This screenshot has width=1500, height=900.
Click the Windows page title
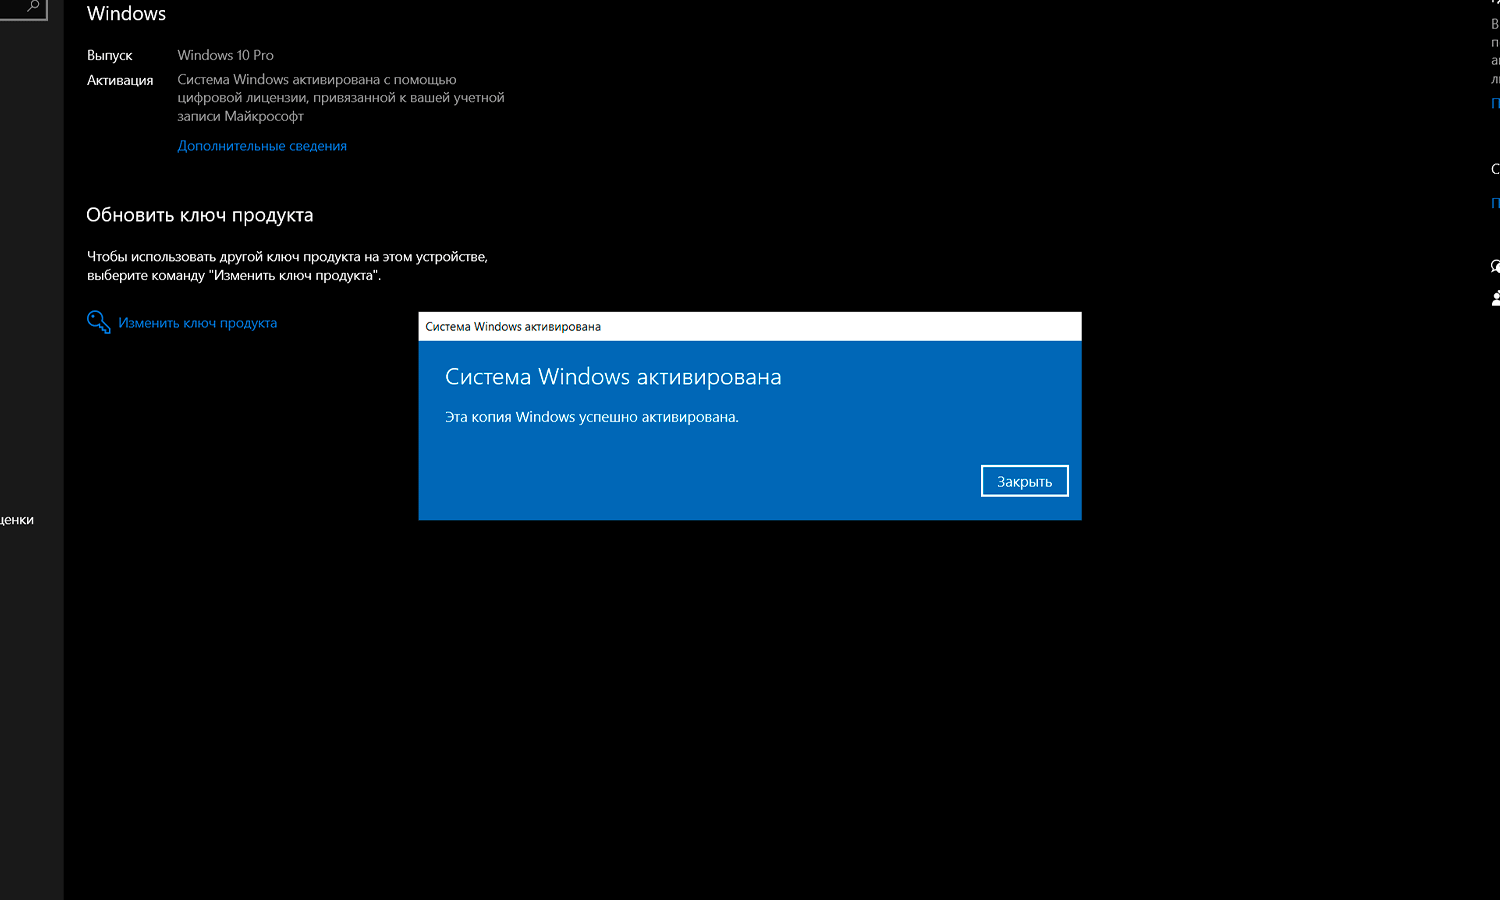click(126, 13)
